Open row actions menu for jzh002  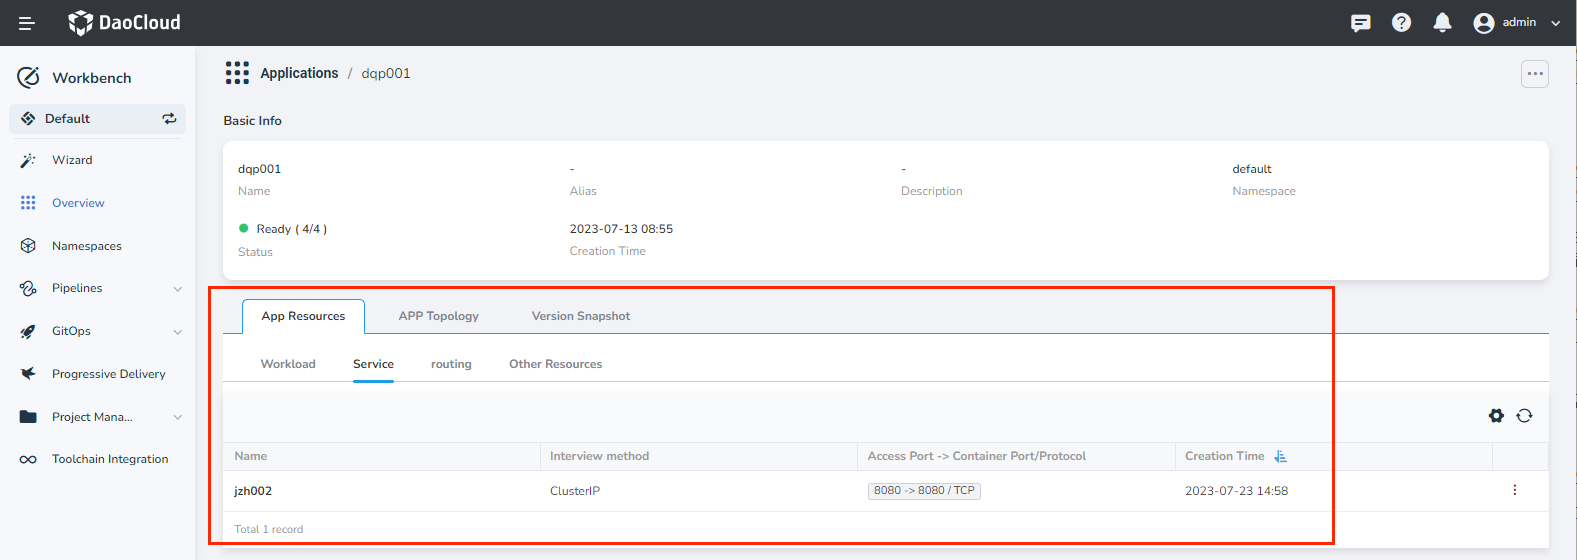point(1514,490)
